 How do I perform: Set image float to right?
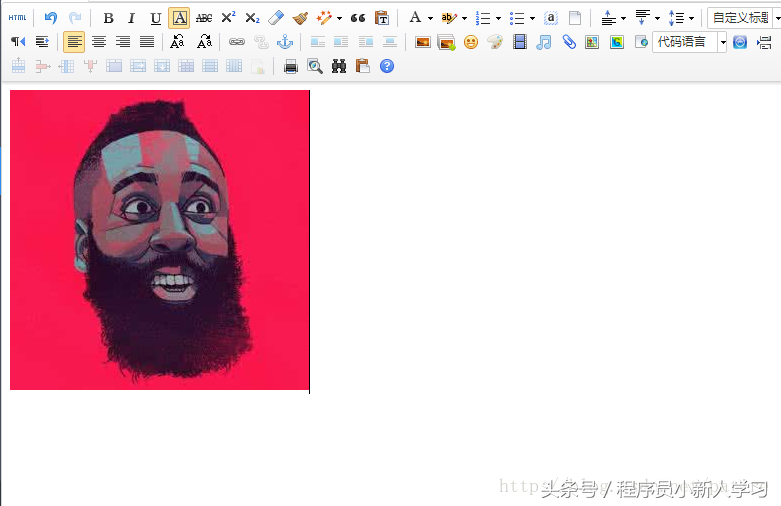[366, 42]
